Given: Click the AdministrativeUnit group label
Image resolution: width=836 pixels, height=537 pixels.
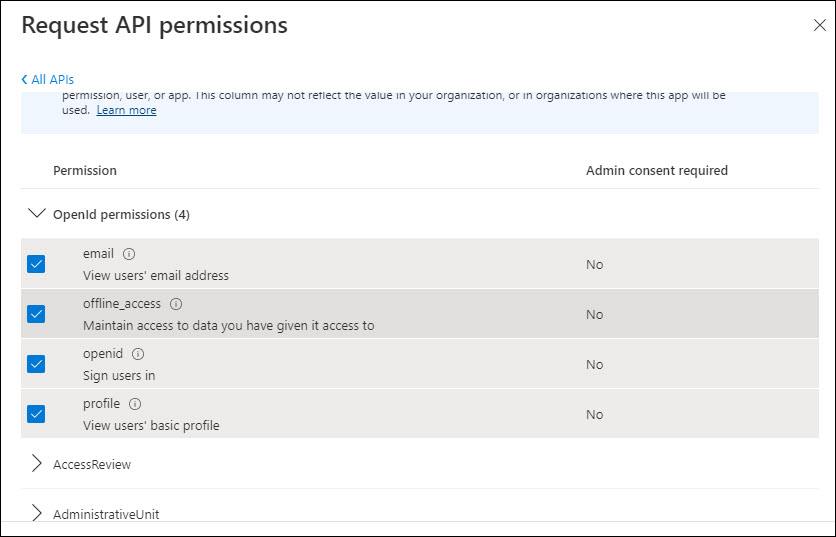Looking at the screenshot, I should [x=106, y=514].
